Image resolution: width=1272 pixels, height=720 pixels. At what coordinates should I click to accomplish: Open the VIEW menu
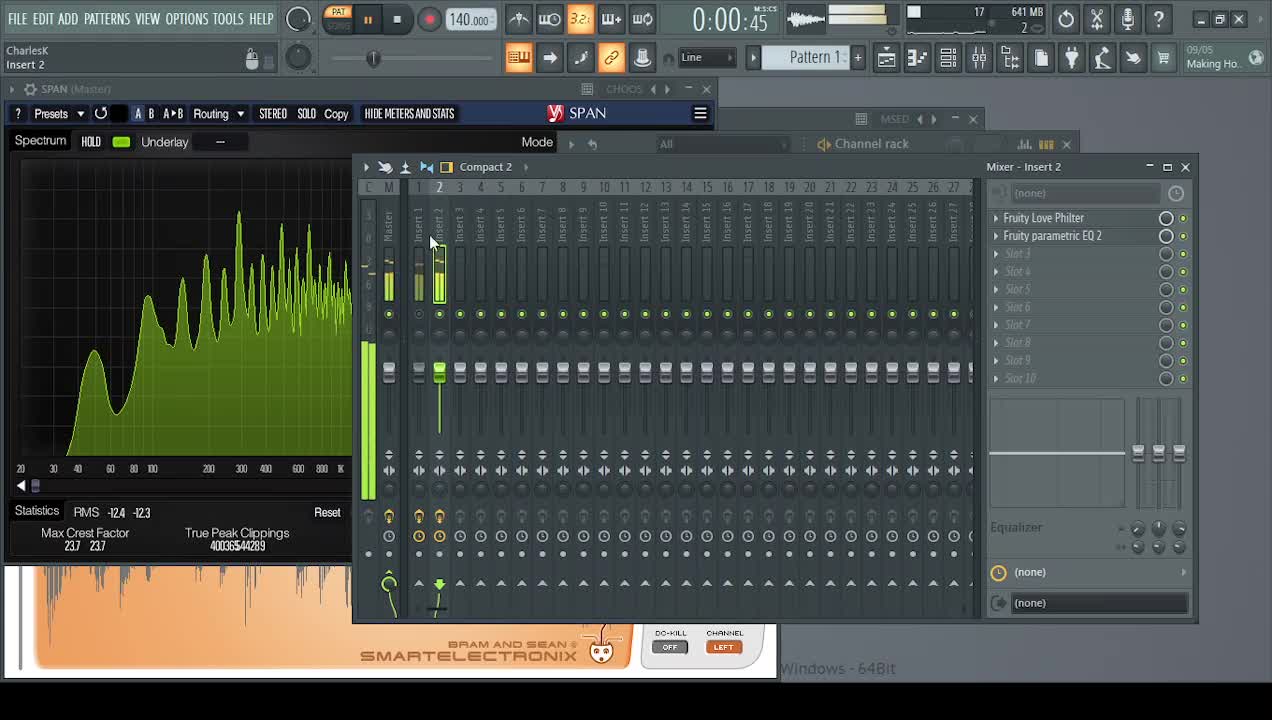147,19
